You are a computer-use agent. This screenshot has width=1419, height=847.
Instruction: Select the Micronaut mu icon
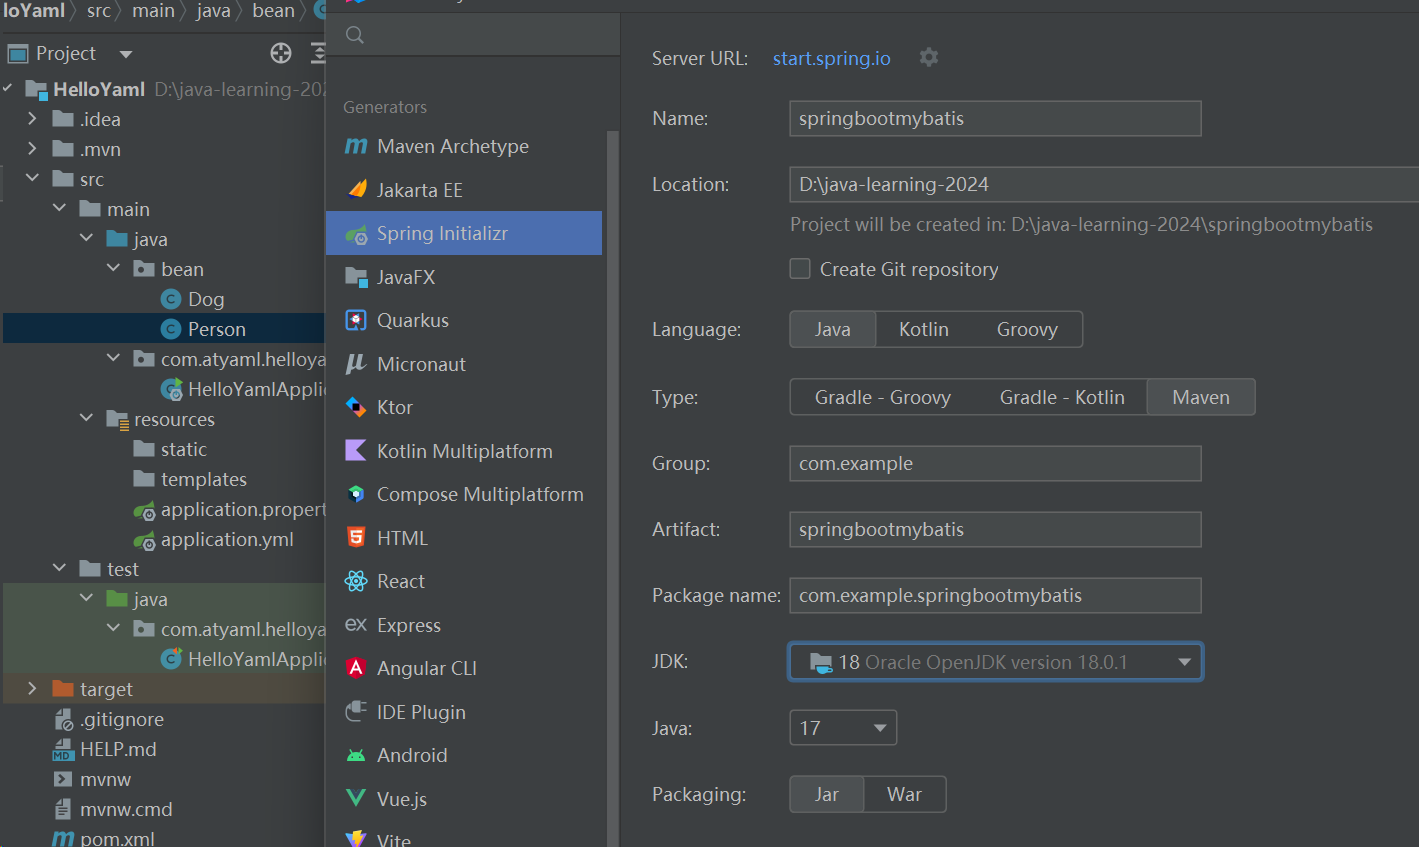click(x=356, y=364)
